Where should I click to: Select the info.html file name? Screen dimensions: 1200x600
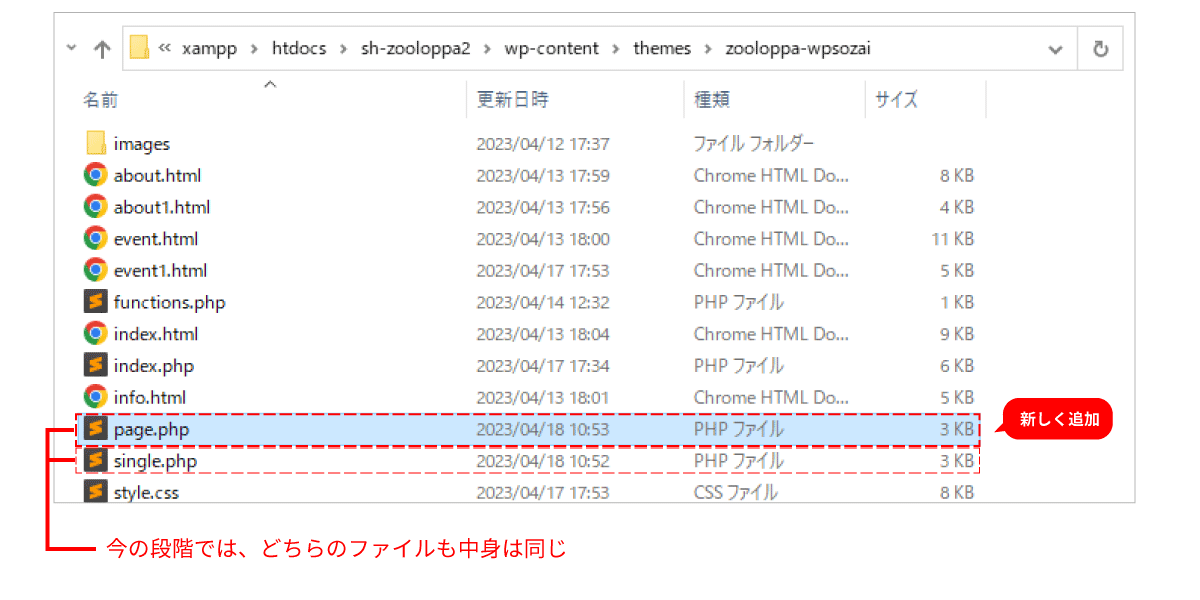point(150,397)
